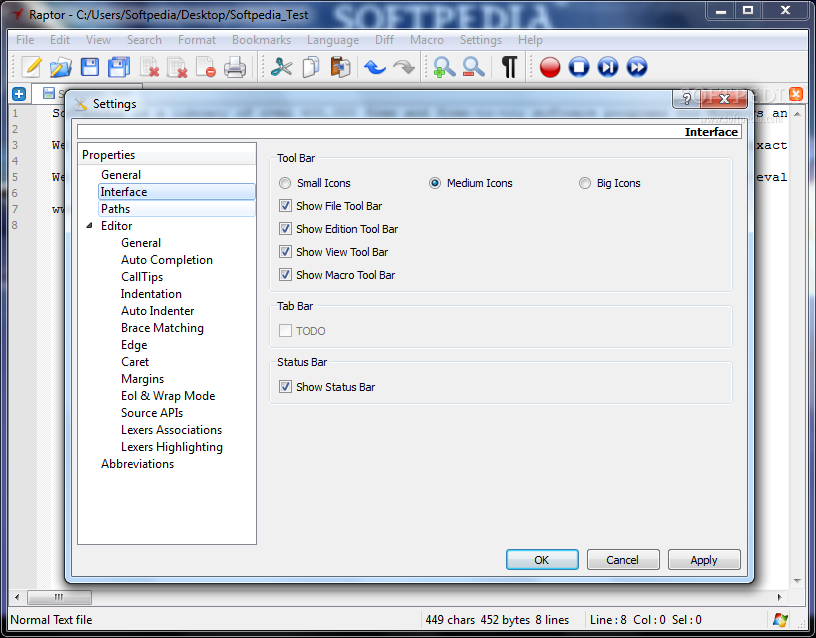Click the blue plus new tab icon
816x638 pixels.
point(19,94)
